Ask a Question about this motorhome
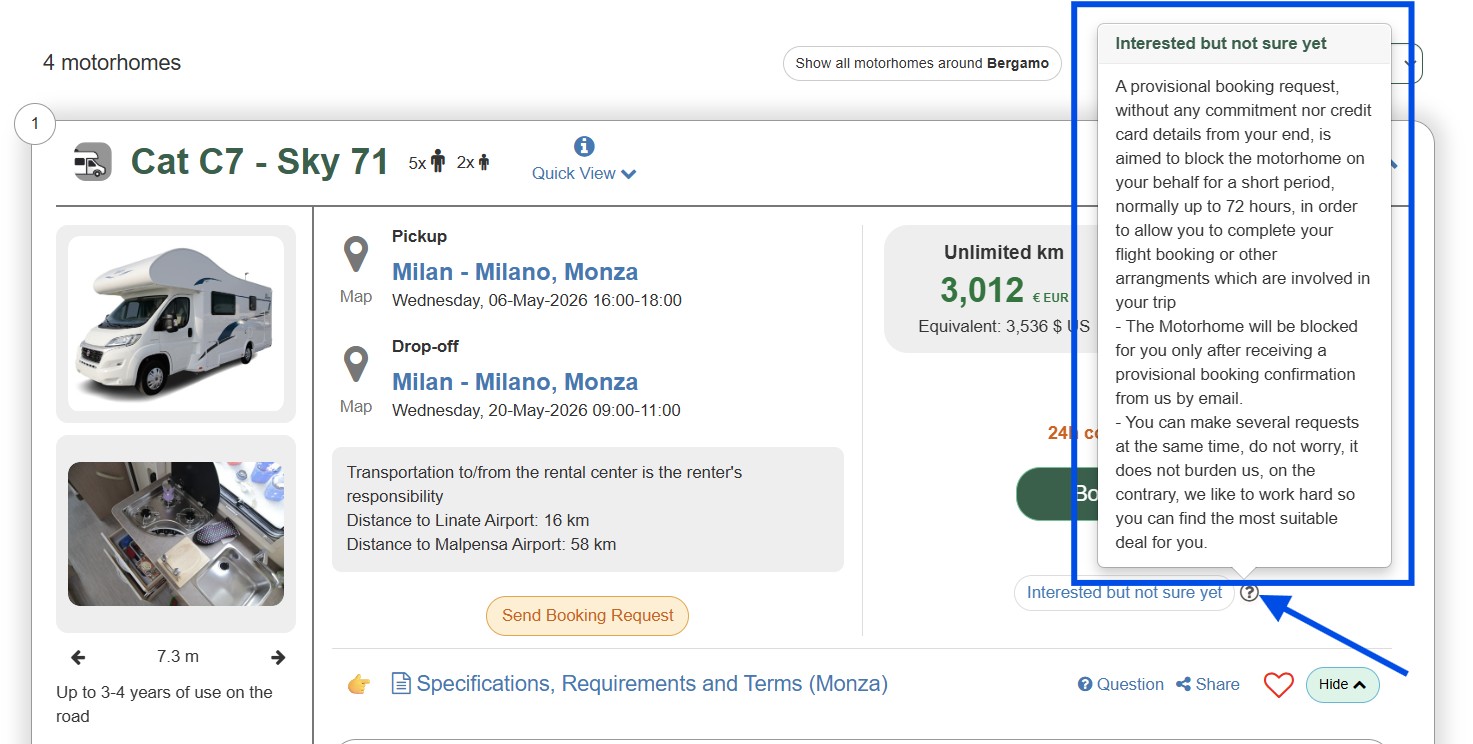 [x=1120, y=684]
